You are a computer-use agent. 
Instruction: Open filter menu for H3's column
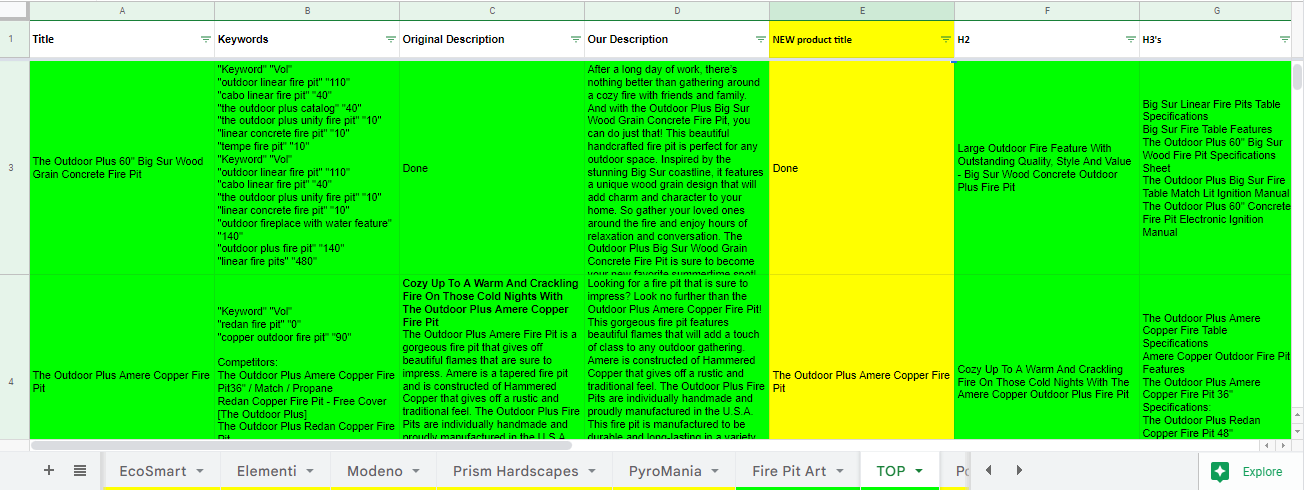pyautogui.click(x=1285, y=40)
